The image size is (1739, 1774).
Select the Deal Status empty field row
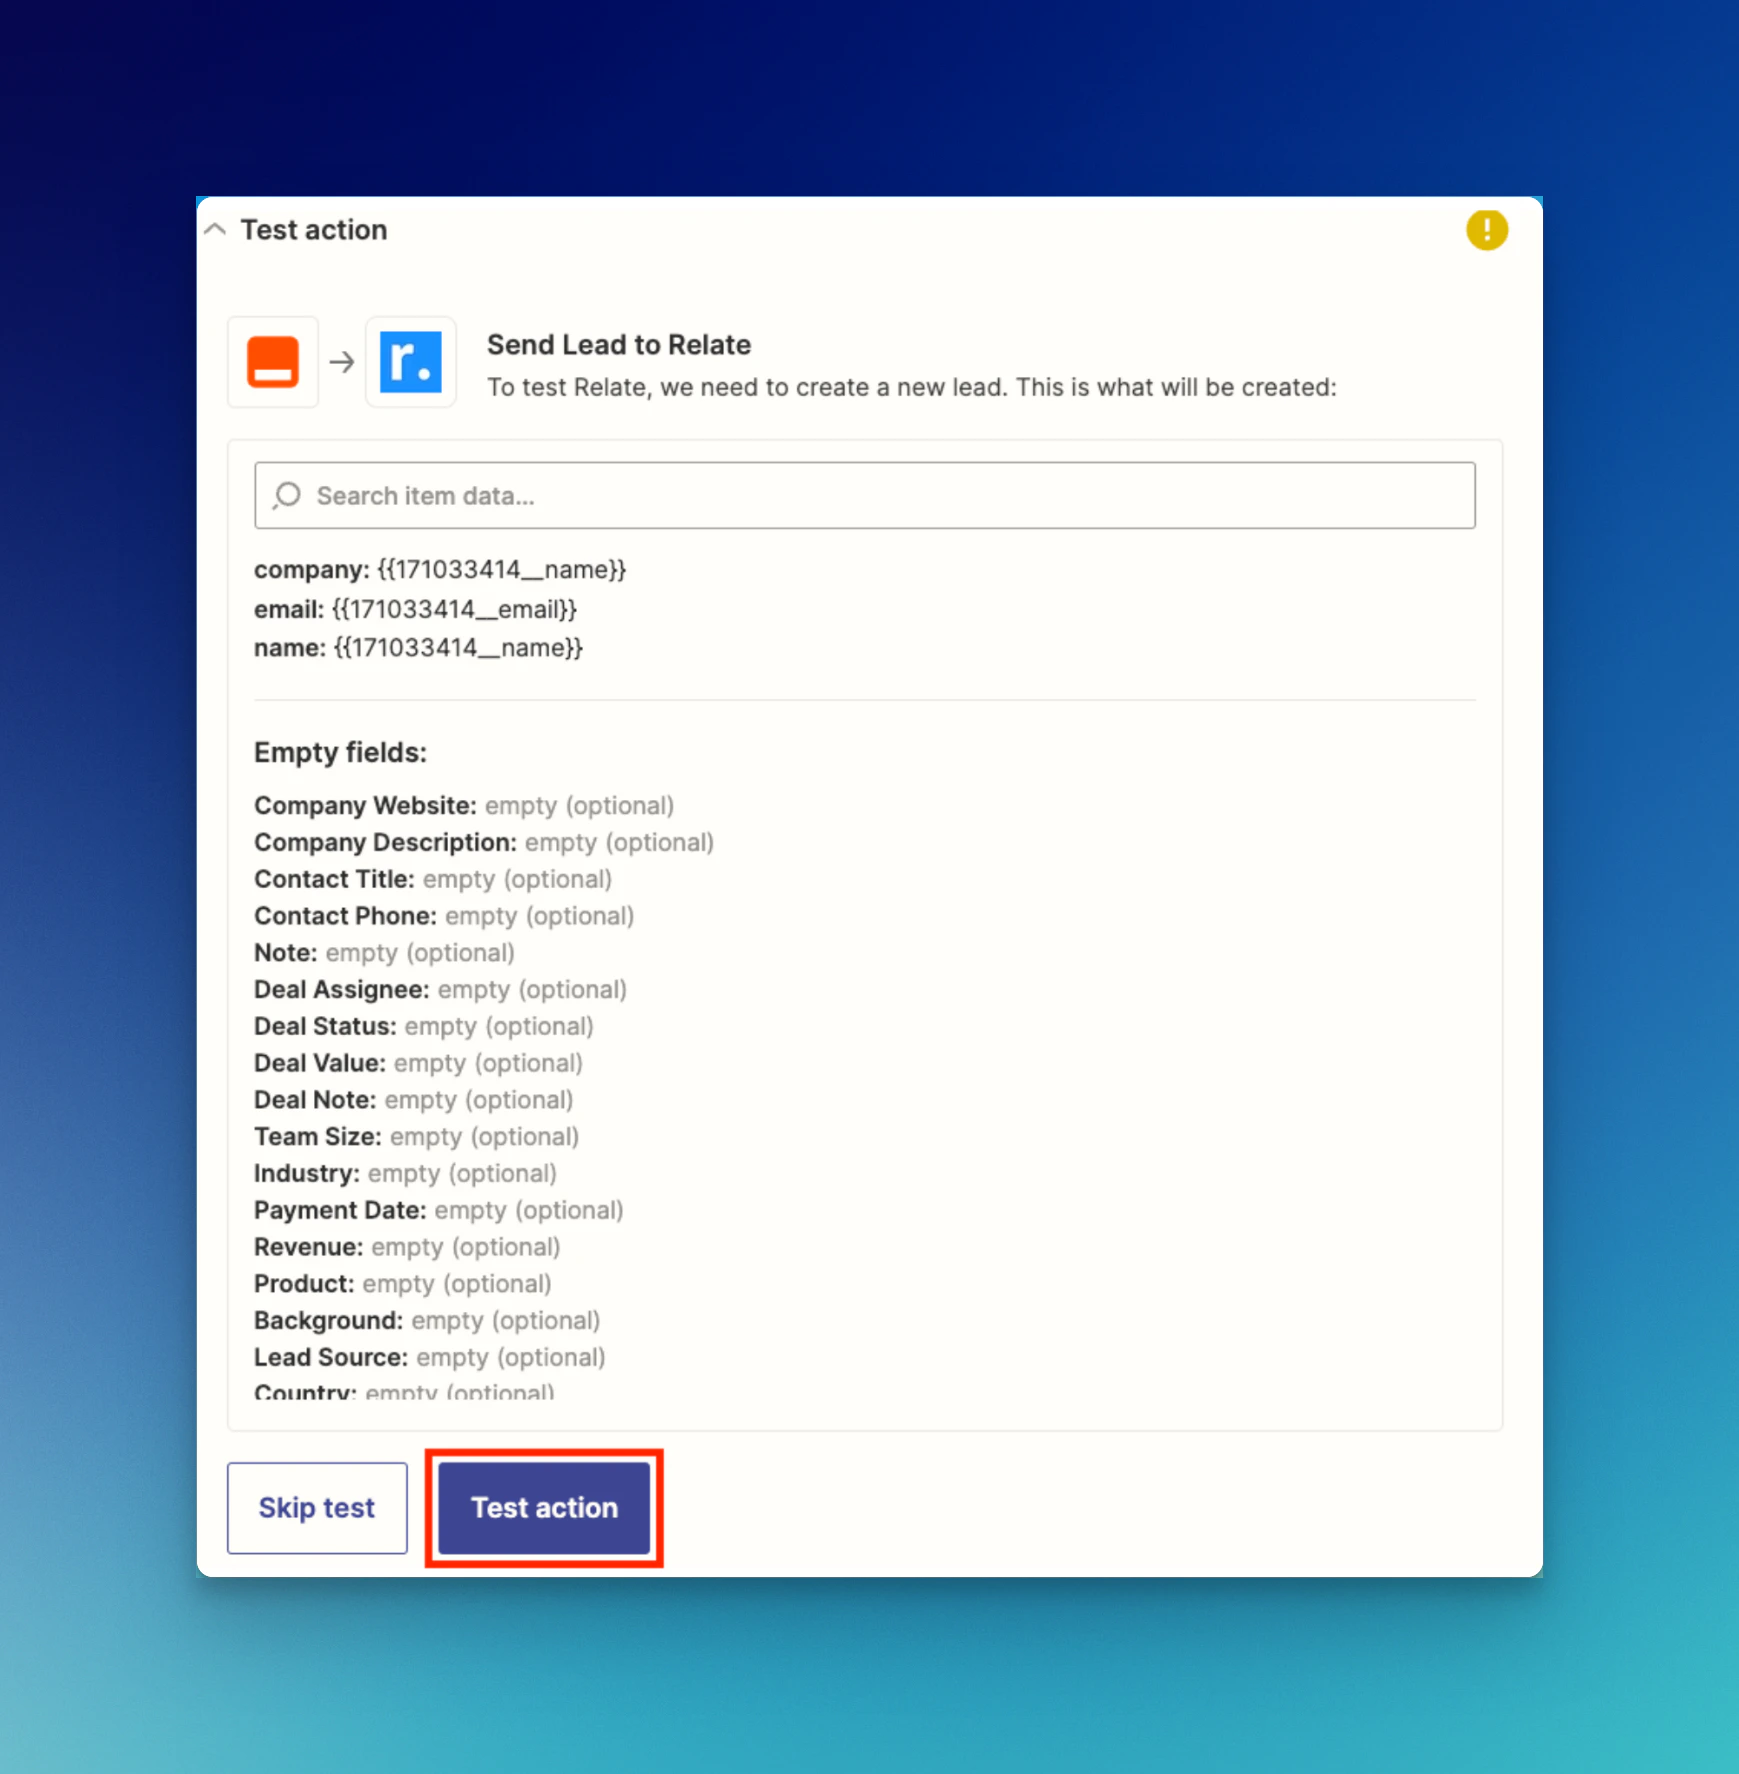pos(424,1027)
